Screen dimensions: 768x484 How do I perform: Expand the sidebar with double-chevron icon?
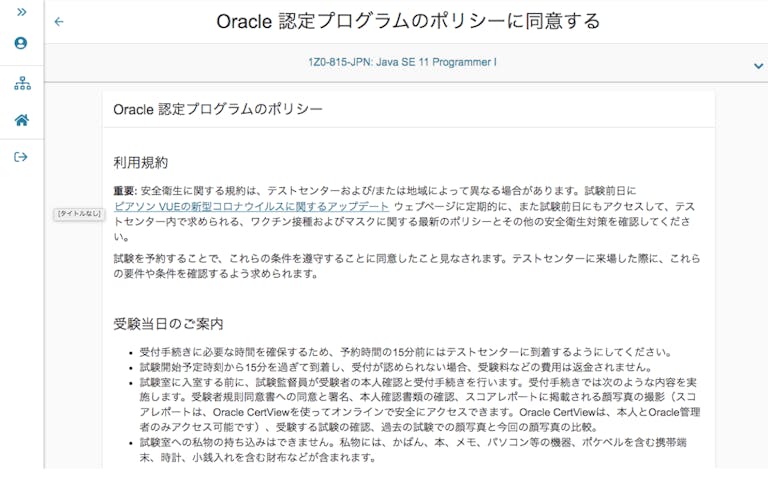click(x=22, y=12)
